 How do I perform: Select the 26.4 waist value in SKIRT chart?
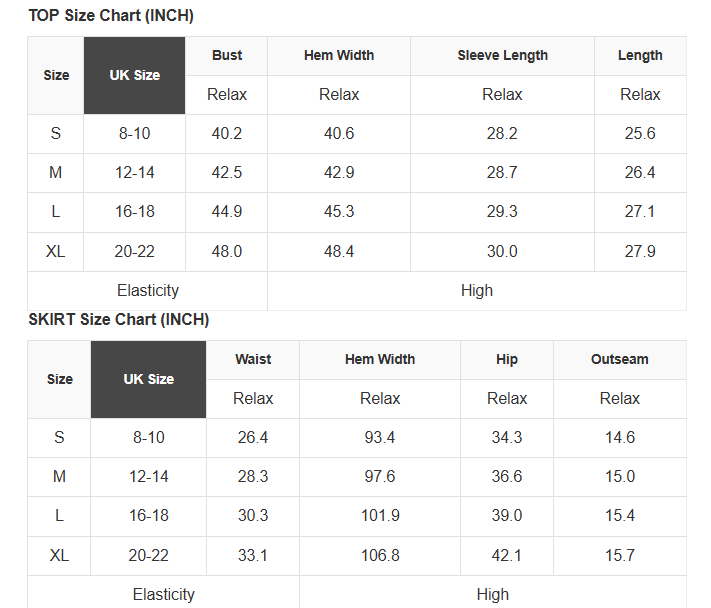coord(253,437)
